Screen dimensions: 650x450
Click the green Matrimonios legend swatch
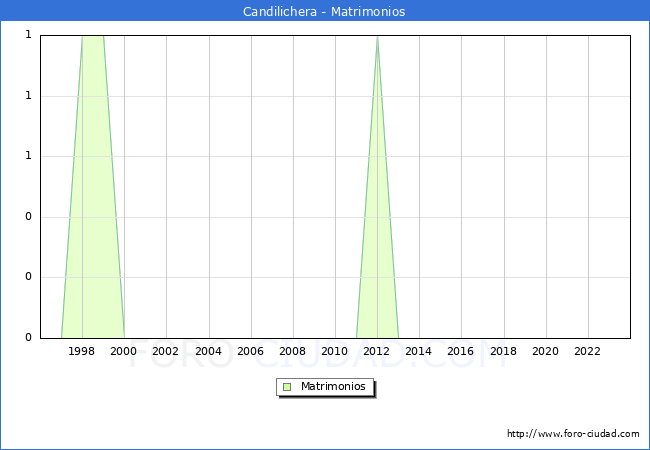point(287,387)
